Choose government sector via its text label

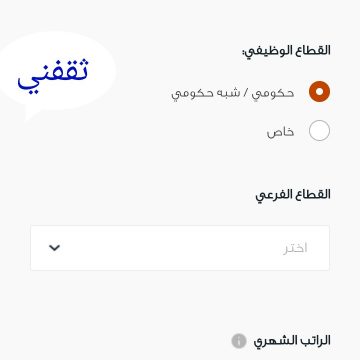[233, 93]
